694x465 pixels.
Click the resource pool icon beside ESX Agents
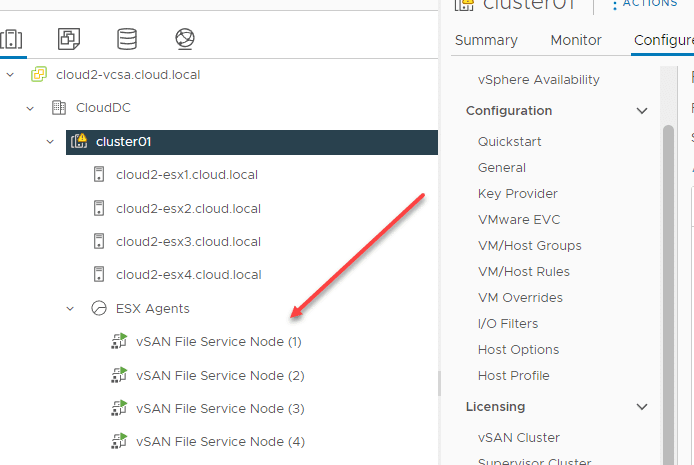pyautogui.click(x=99, y=308)
